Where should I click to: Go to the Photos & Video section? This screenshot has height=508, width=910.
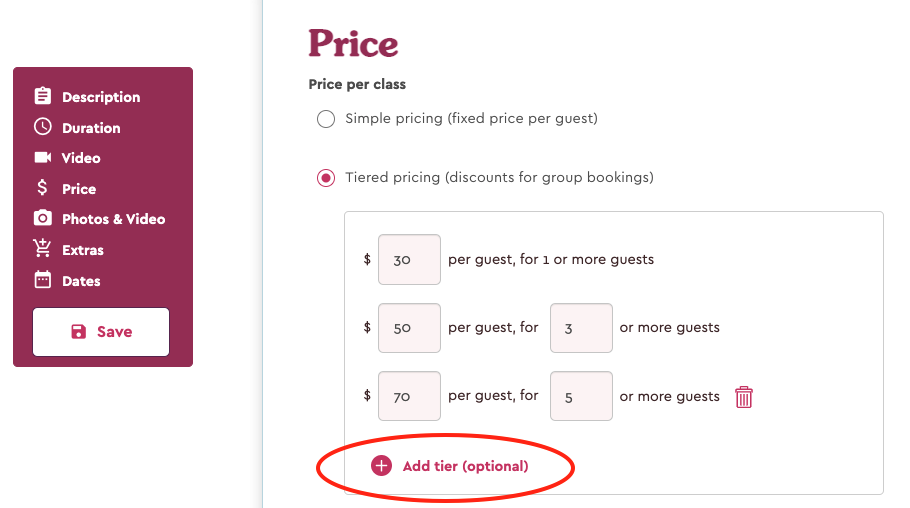[114, 219]
